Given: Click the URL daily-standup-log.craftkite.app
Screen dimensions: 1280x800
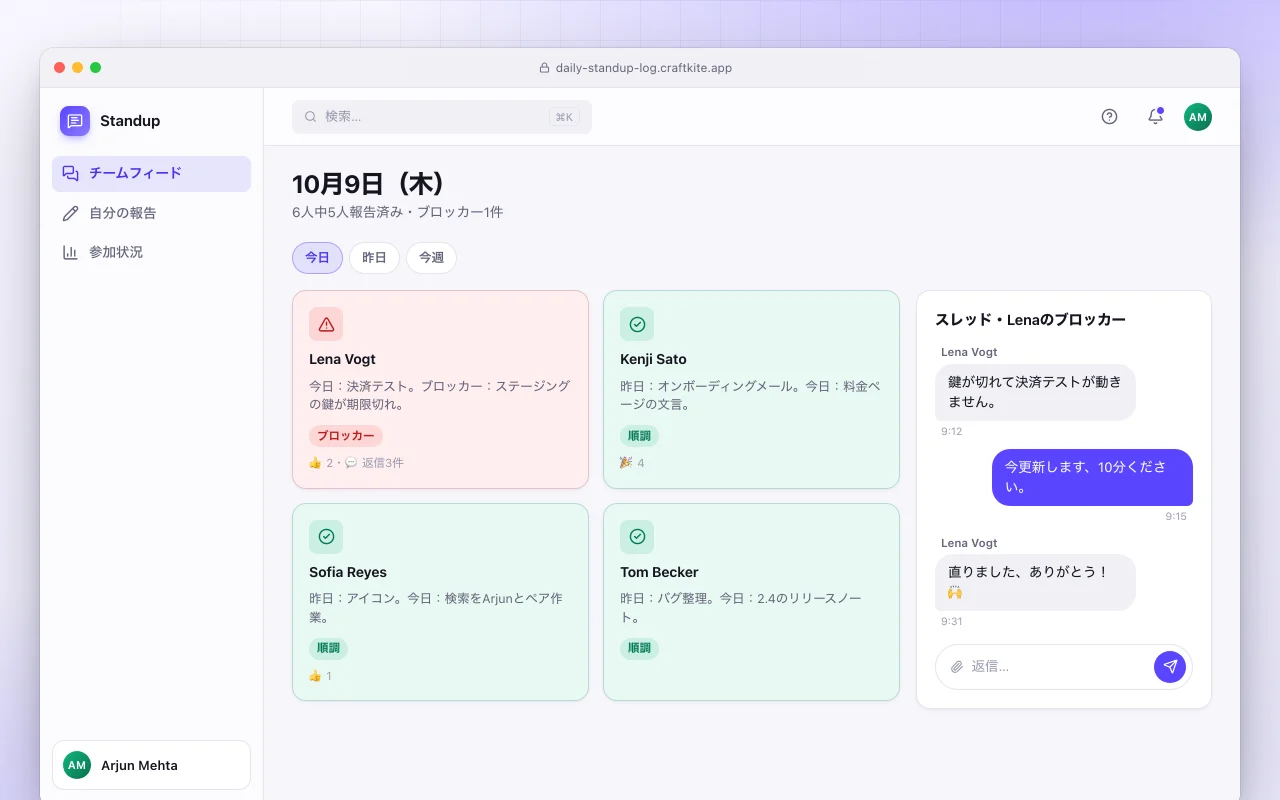Looking at the screenshot, I should pos(644,68).
